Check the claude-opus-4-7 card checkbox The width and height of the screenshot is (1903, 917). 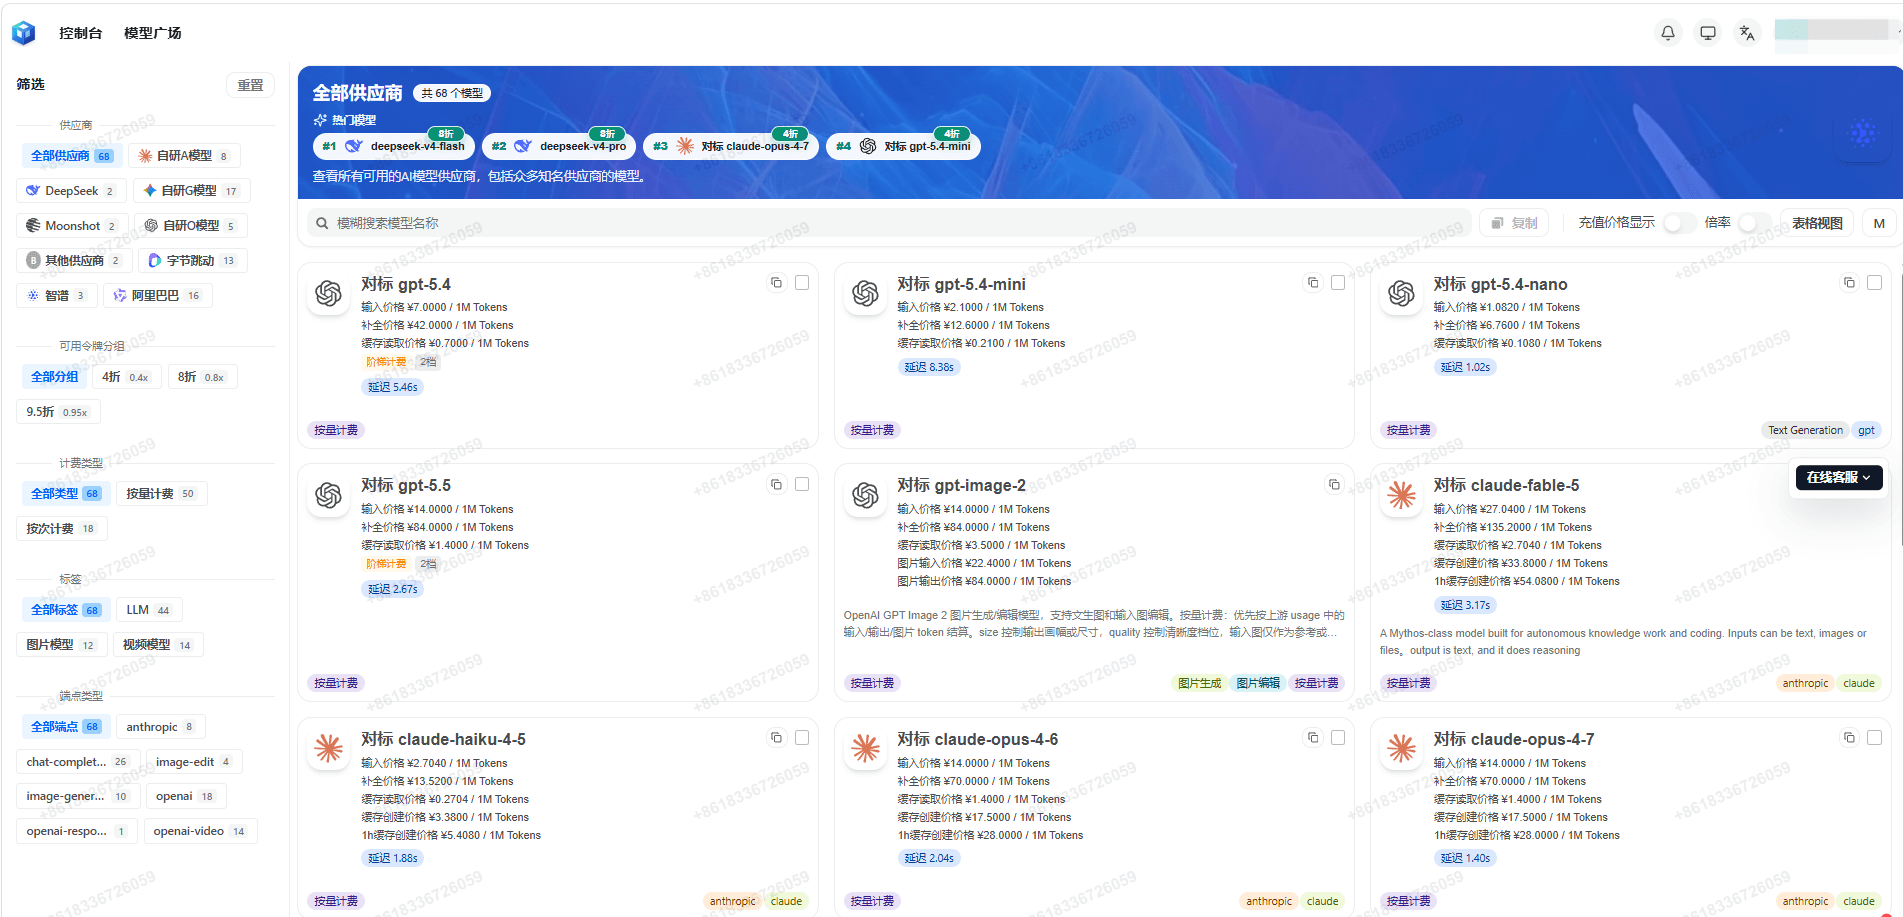pos(1874,738)
